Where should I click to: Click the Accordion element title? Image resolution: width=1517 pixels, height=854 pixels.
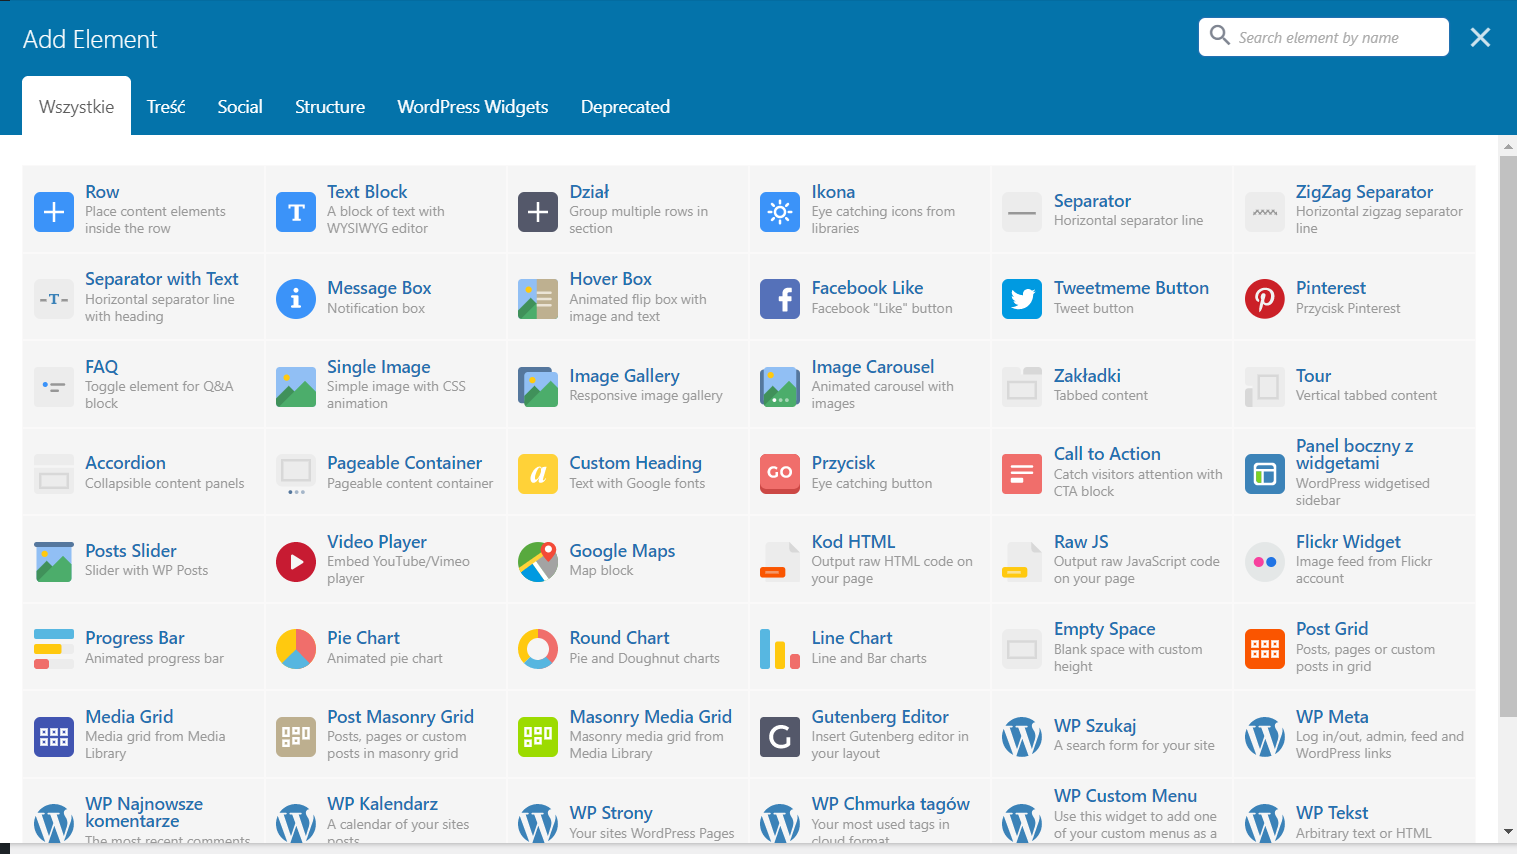[125, 463]
